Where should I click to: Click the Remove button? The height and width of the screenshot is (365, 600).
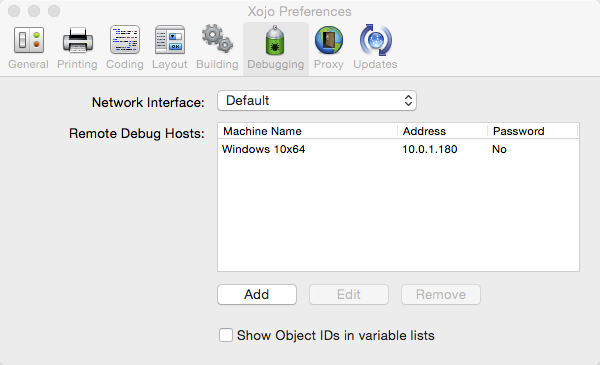tap(441, 295)
